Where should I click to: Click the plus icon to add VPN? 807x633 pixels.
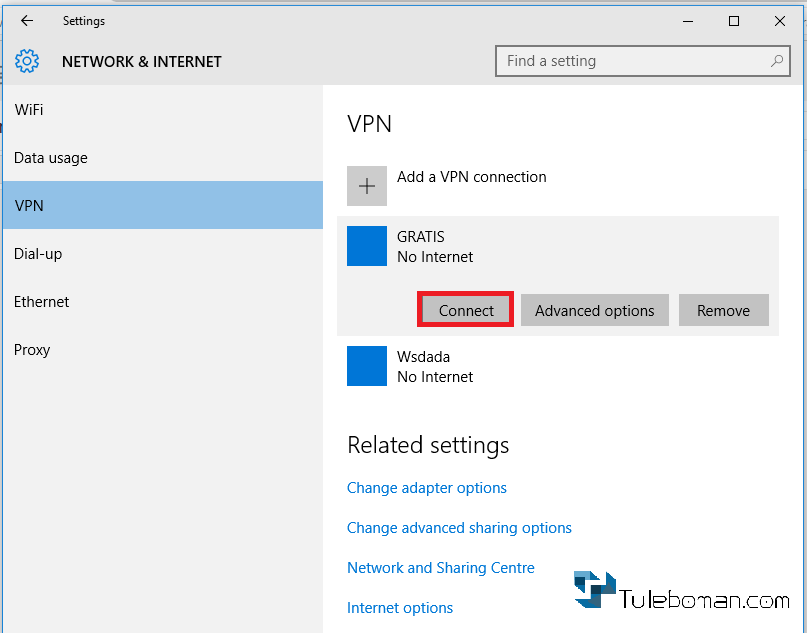[x=366, y=186]
